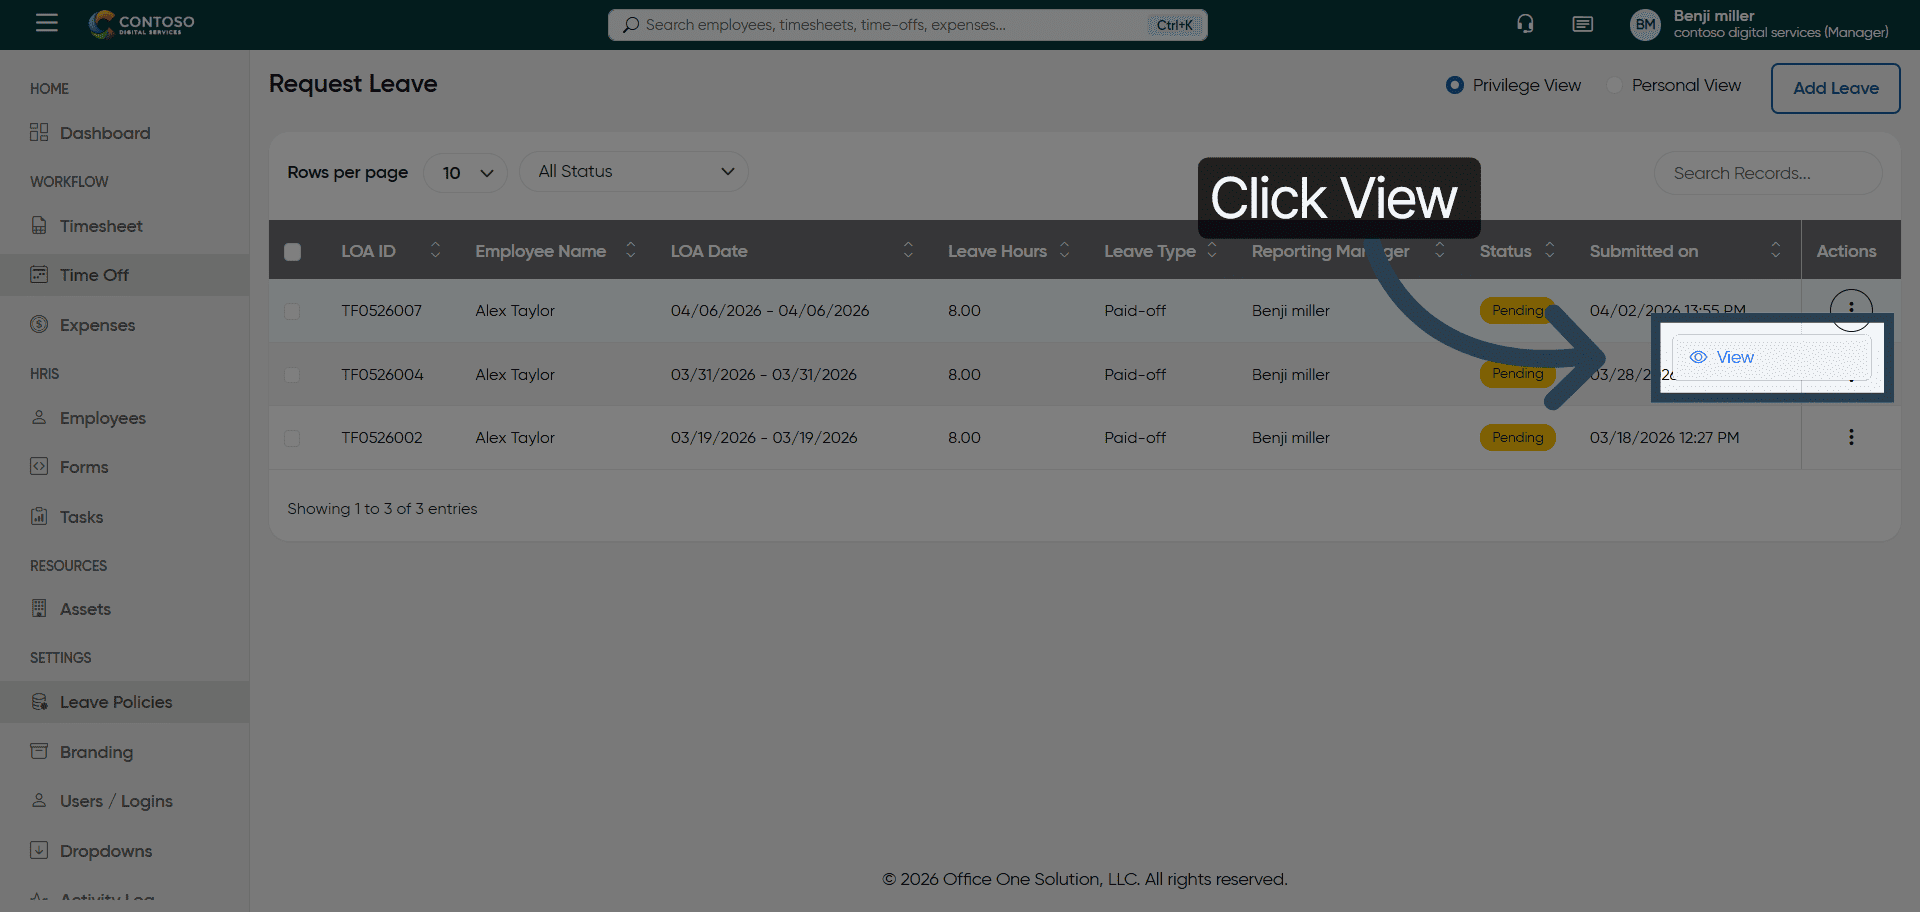This screenshot has width=1920, height=912.
Task: Expand the Rows per page dropdown
Action: click(466, 173)
